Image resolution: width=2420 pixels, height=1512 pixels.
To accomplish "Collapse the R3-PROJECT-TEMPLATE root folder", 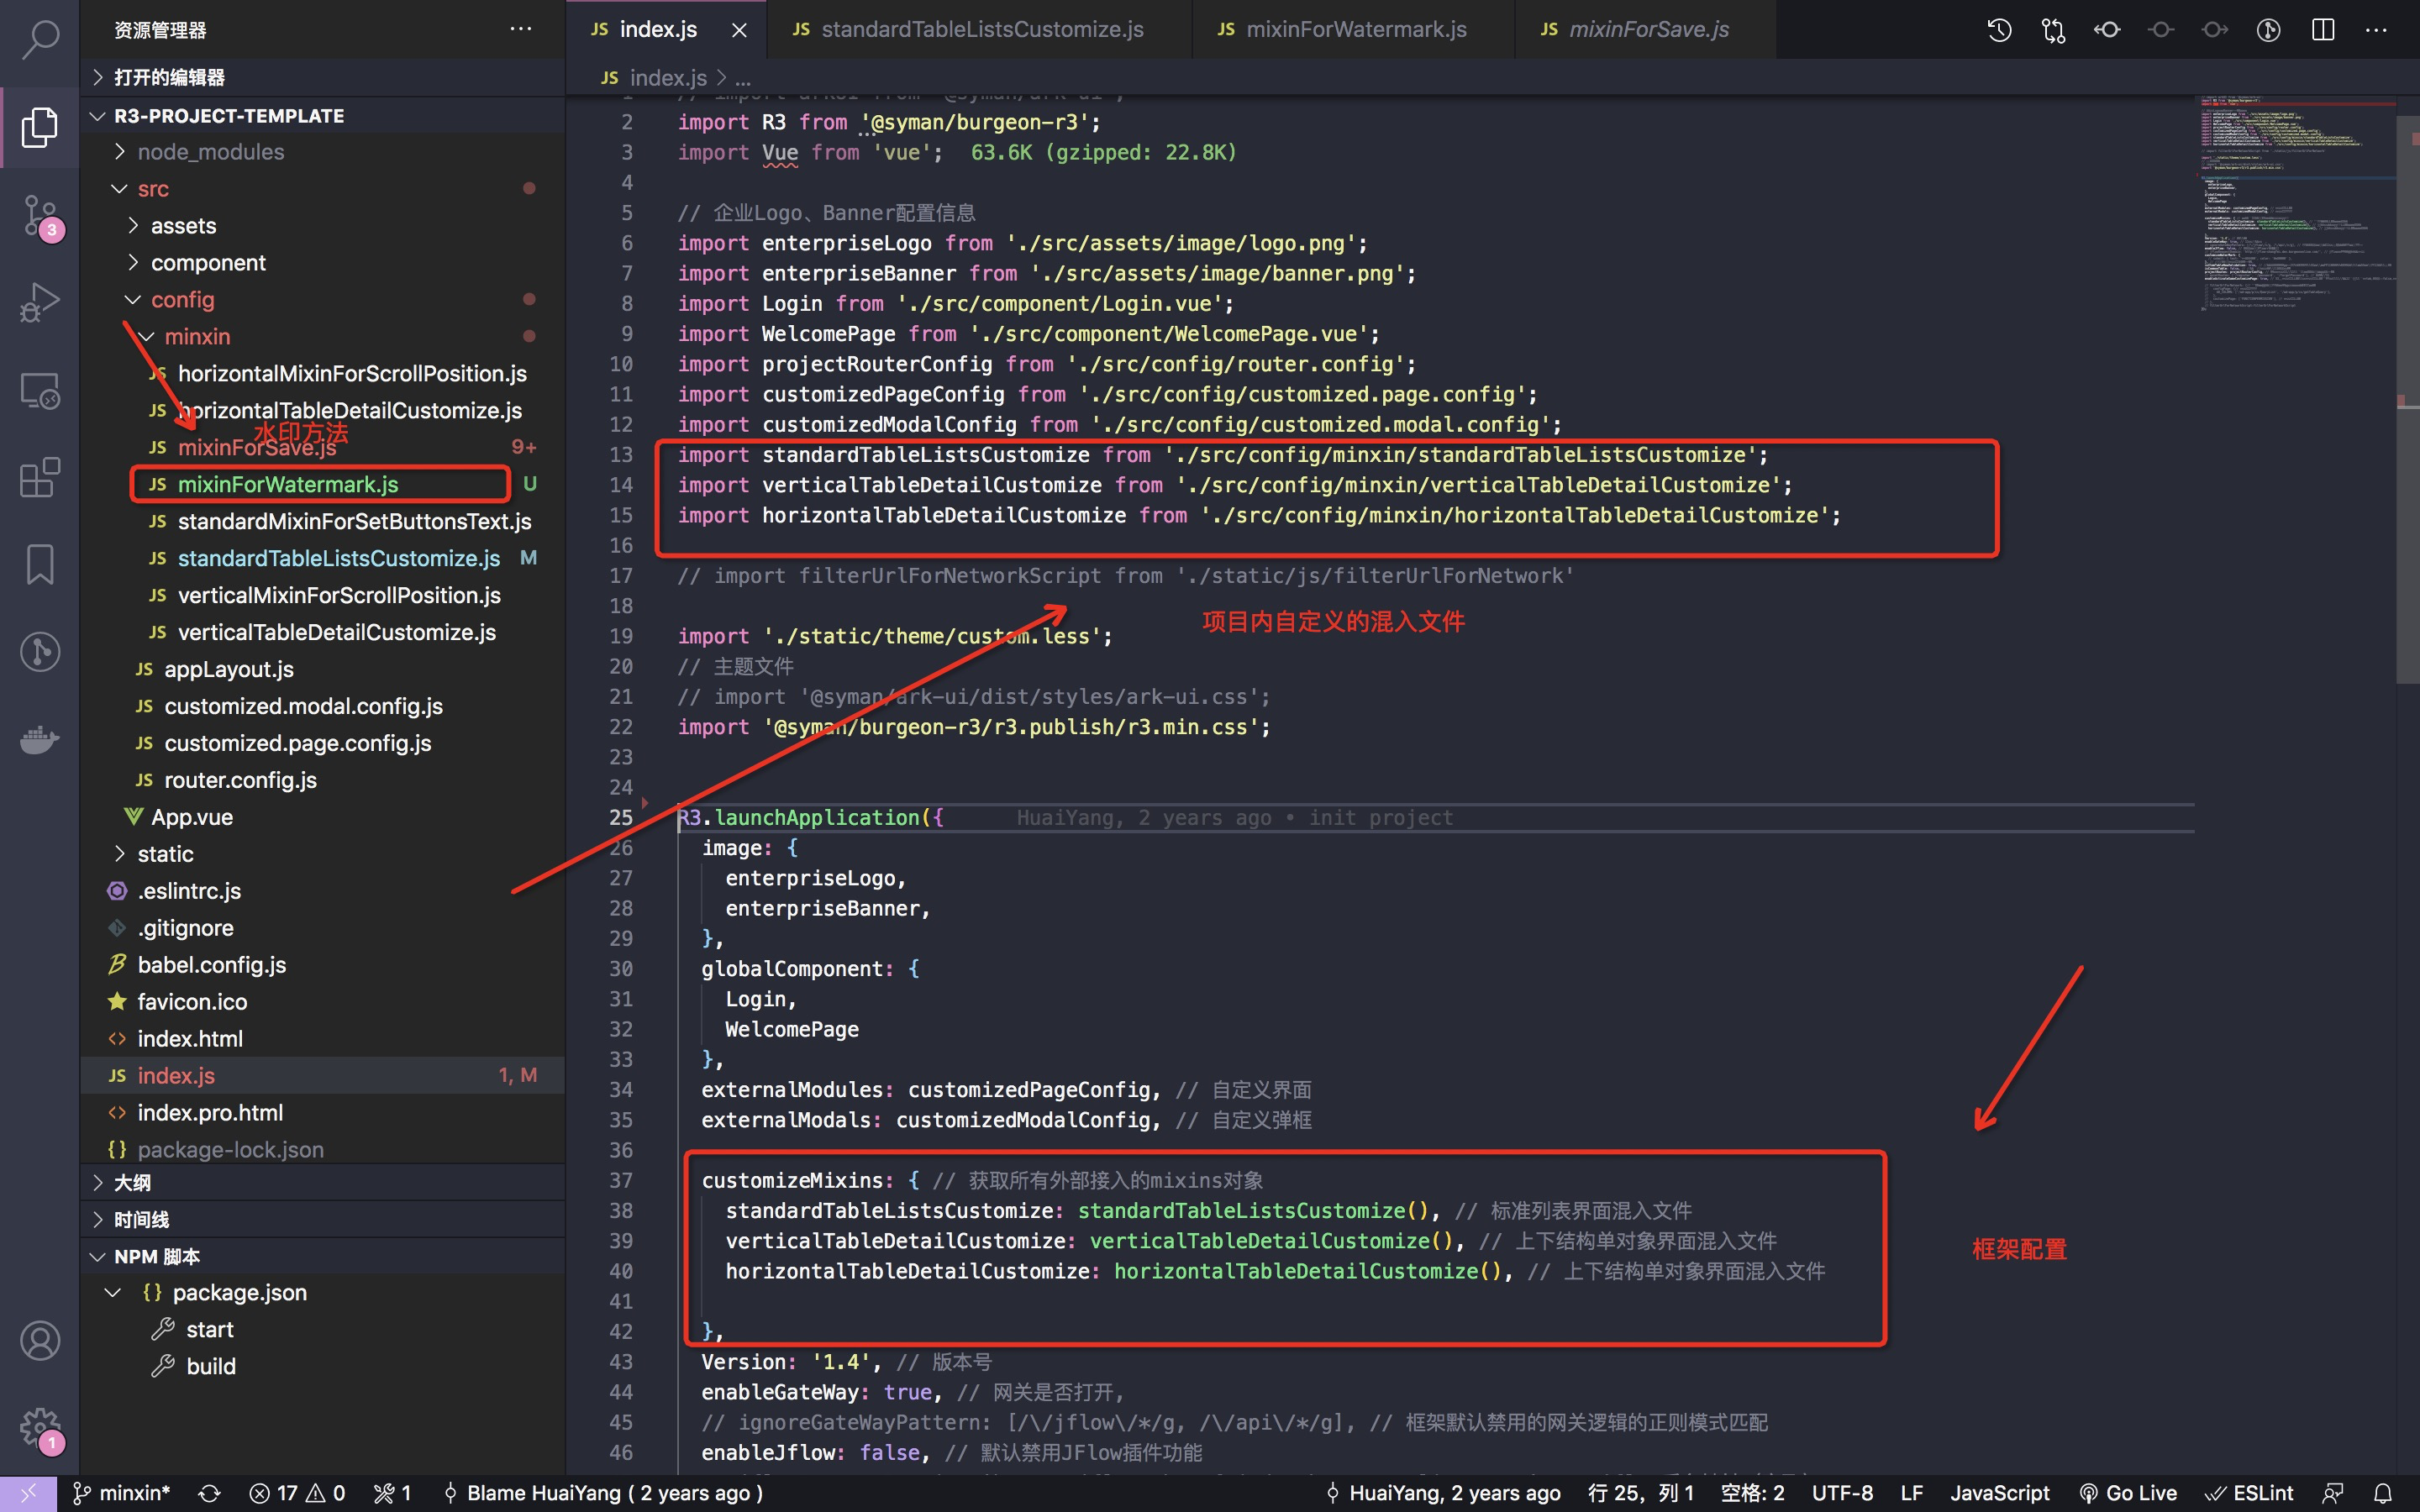I will tap(322, 116).
